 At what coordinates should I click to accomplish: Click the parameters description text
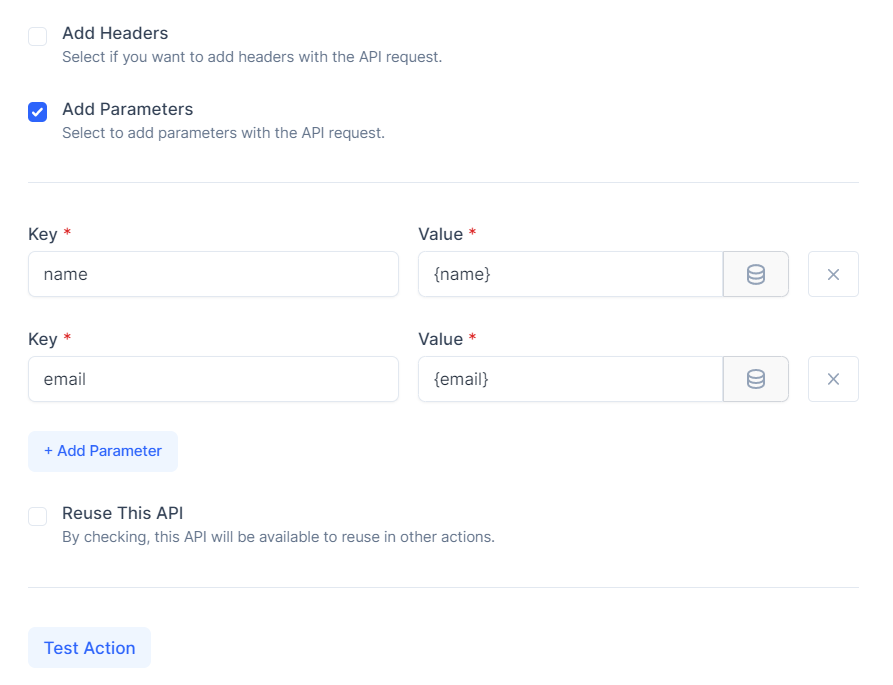tap(223, 133)
